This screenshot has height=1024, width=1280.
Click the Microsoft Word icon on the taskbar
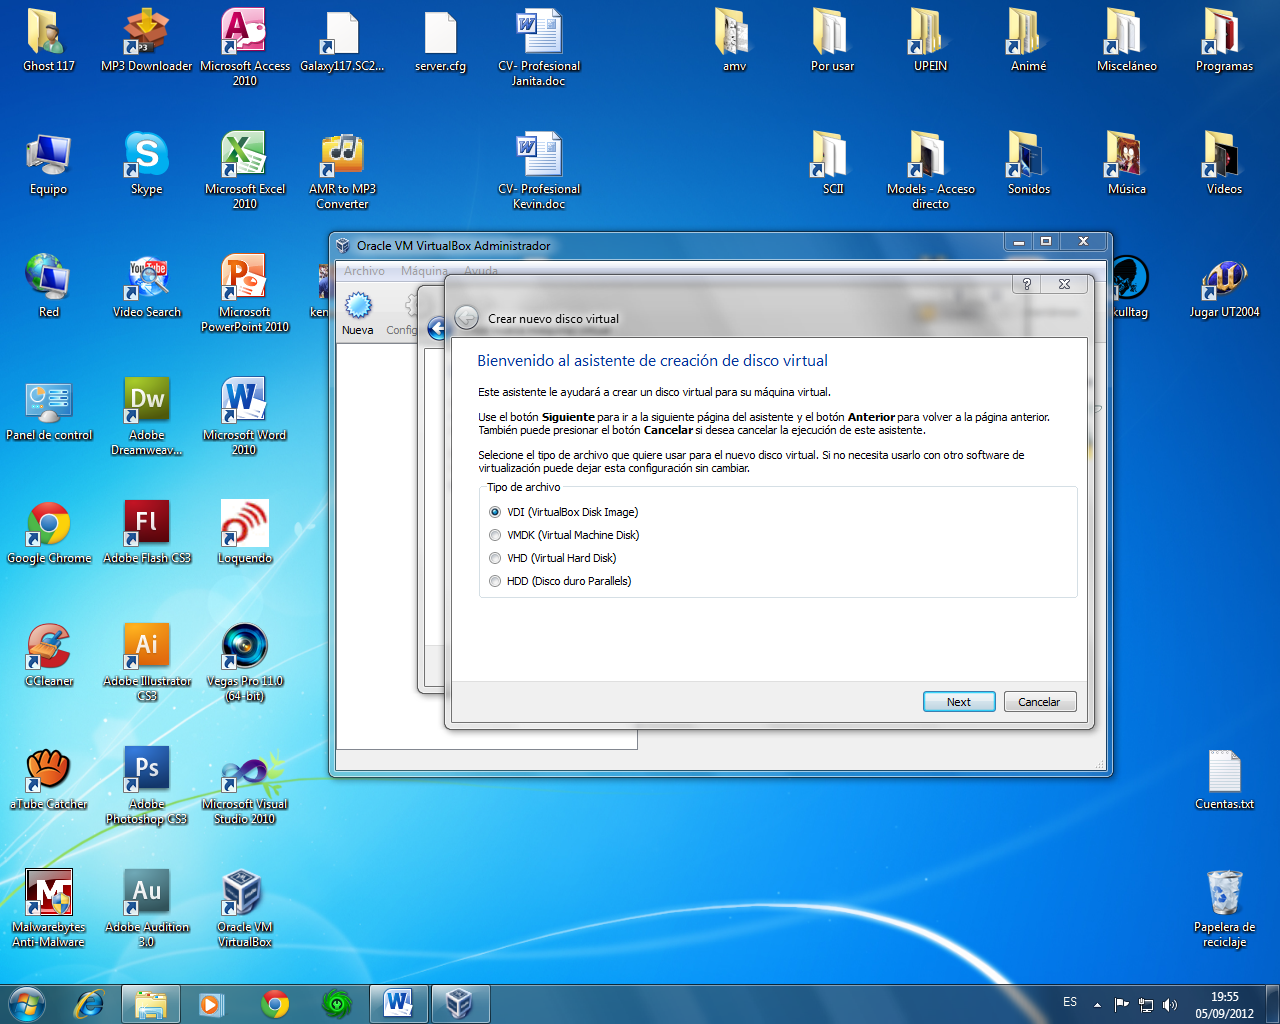(x=399, y=1003)
